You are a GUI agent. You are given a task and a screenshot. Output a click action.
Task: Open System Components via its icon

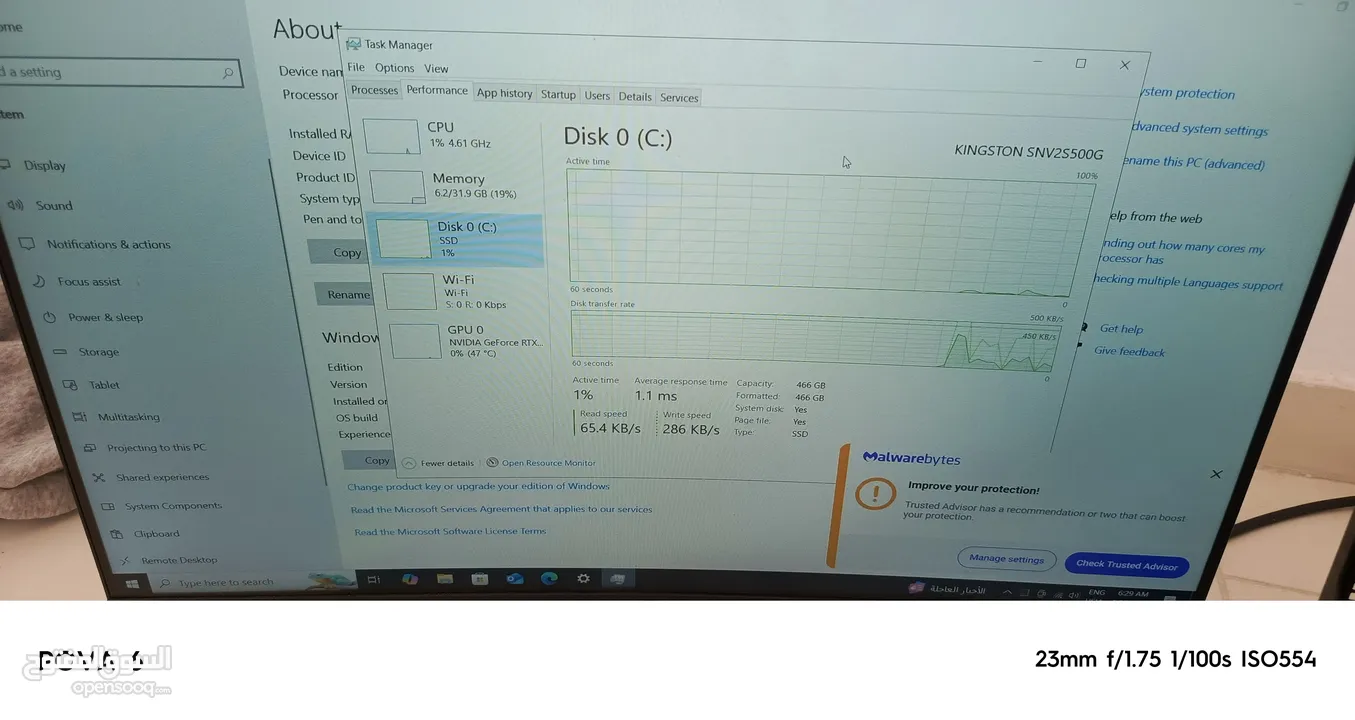[x=107, y=506]
